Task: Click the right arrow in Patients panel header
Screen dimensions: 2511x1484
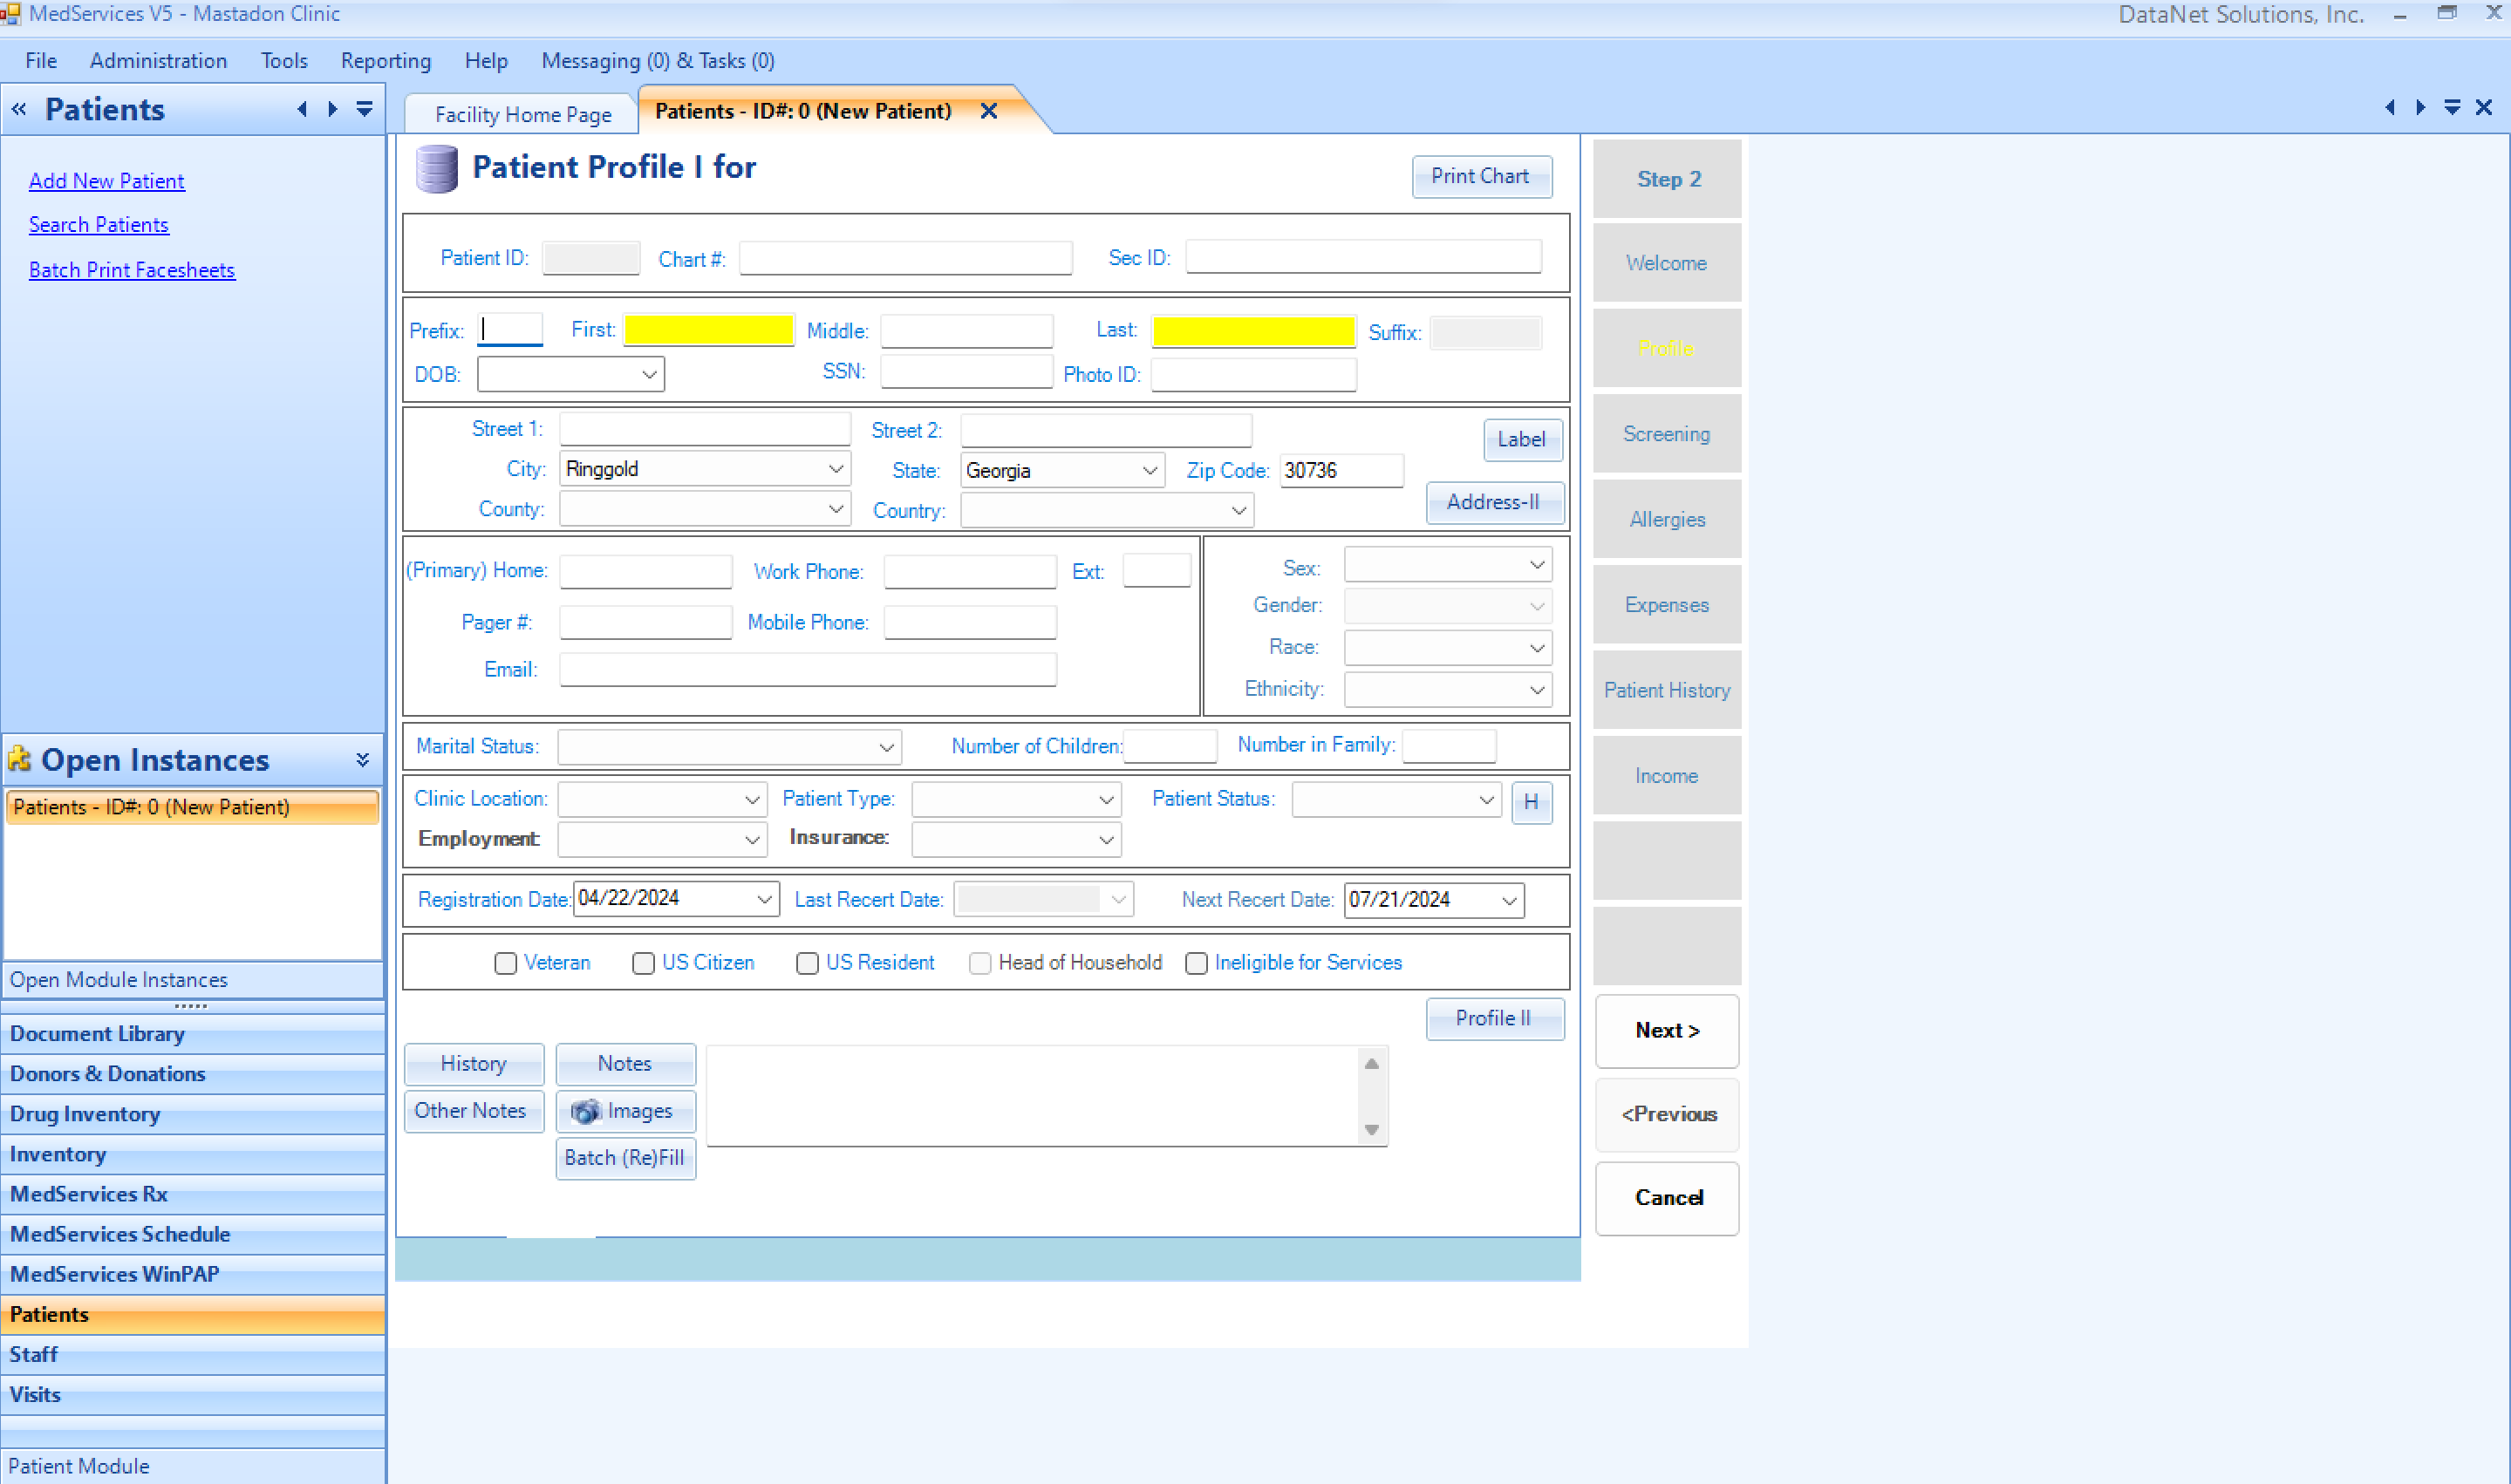Action: coord(333,109)
